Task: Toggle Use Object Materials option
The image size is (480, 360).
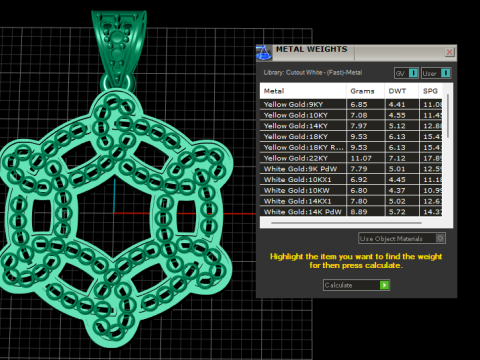Action: click(402, 238)
